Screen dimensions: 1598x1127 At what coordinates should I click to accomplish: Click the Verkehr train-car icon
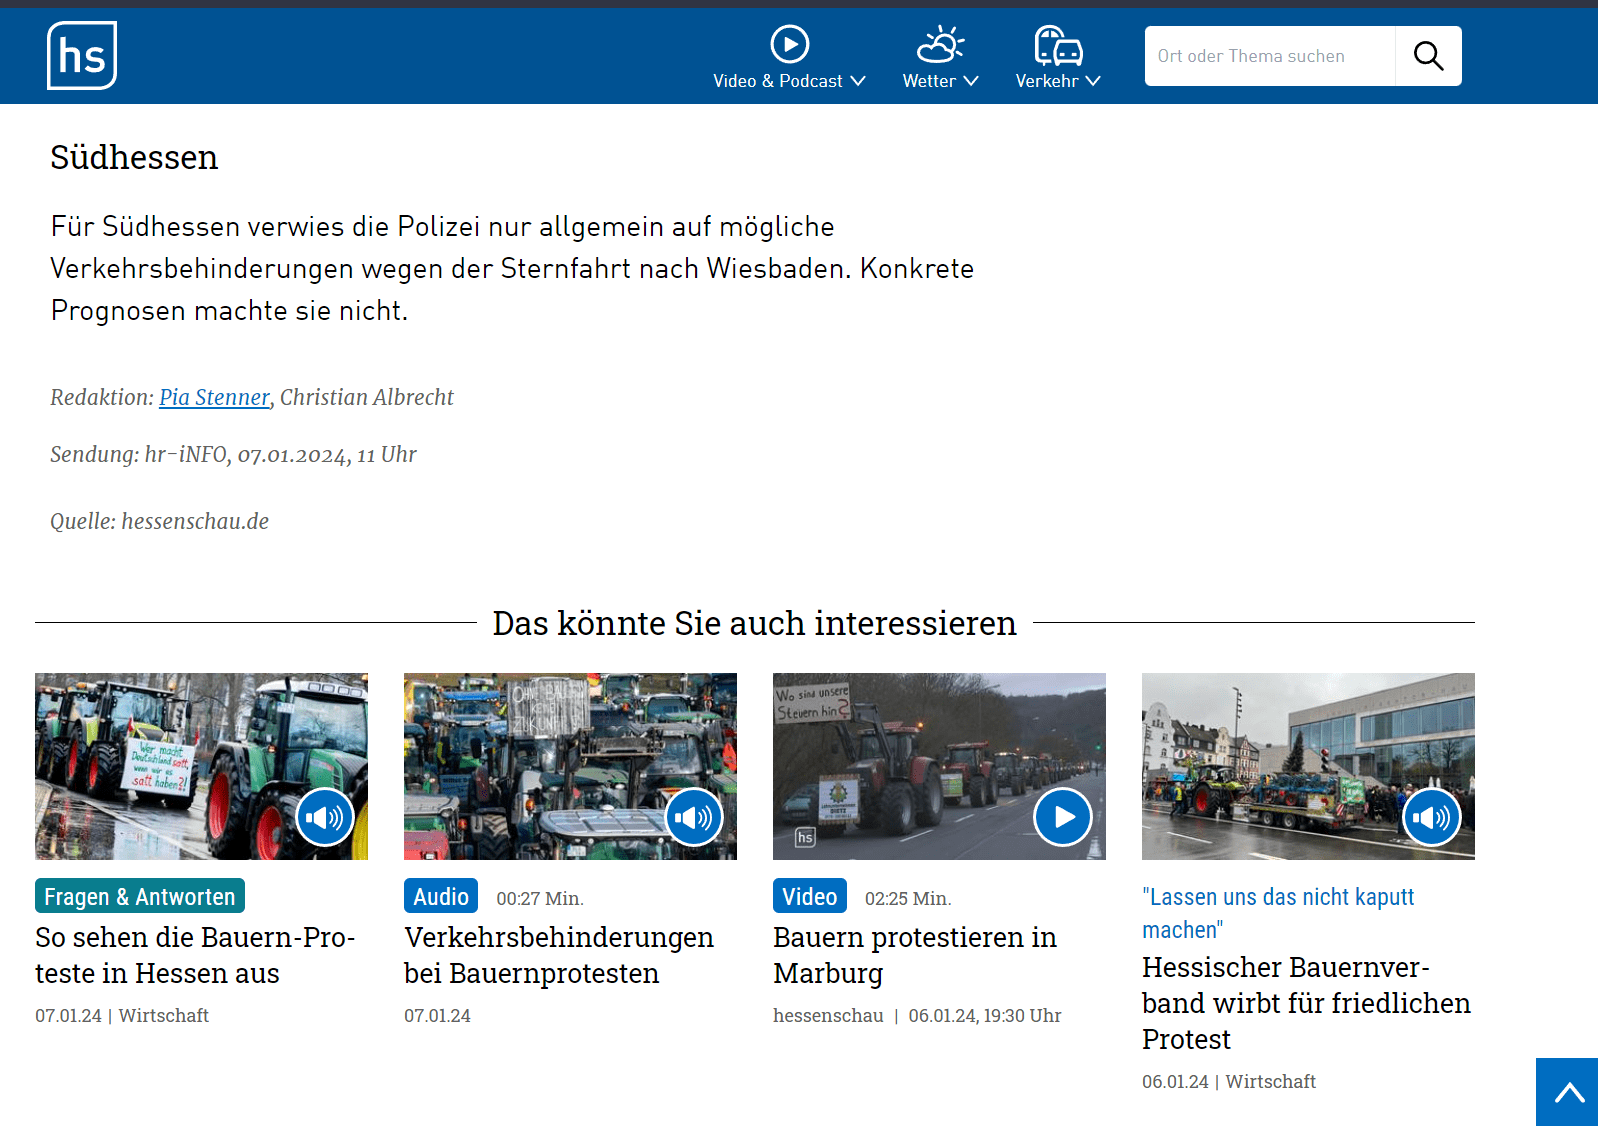pos(1058,45)
